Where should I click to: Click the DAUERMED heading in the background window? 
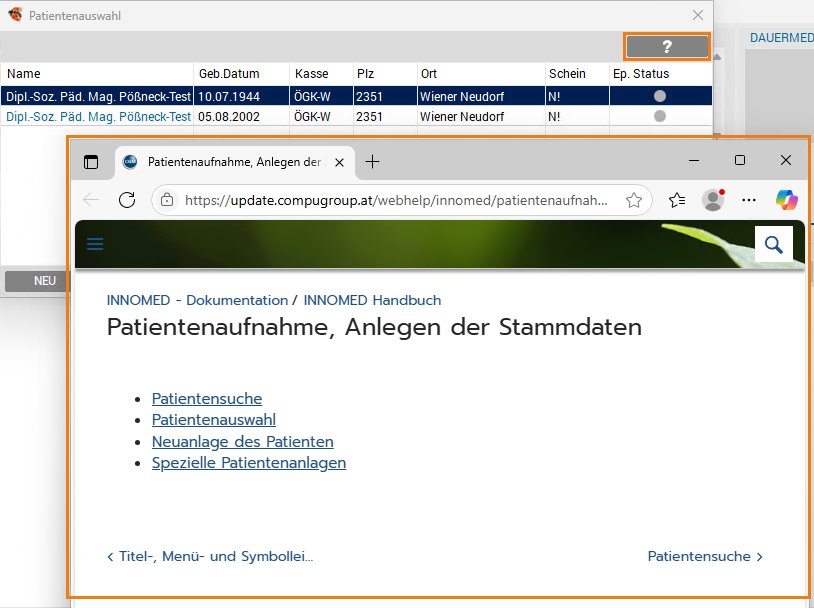point(781,38)
